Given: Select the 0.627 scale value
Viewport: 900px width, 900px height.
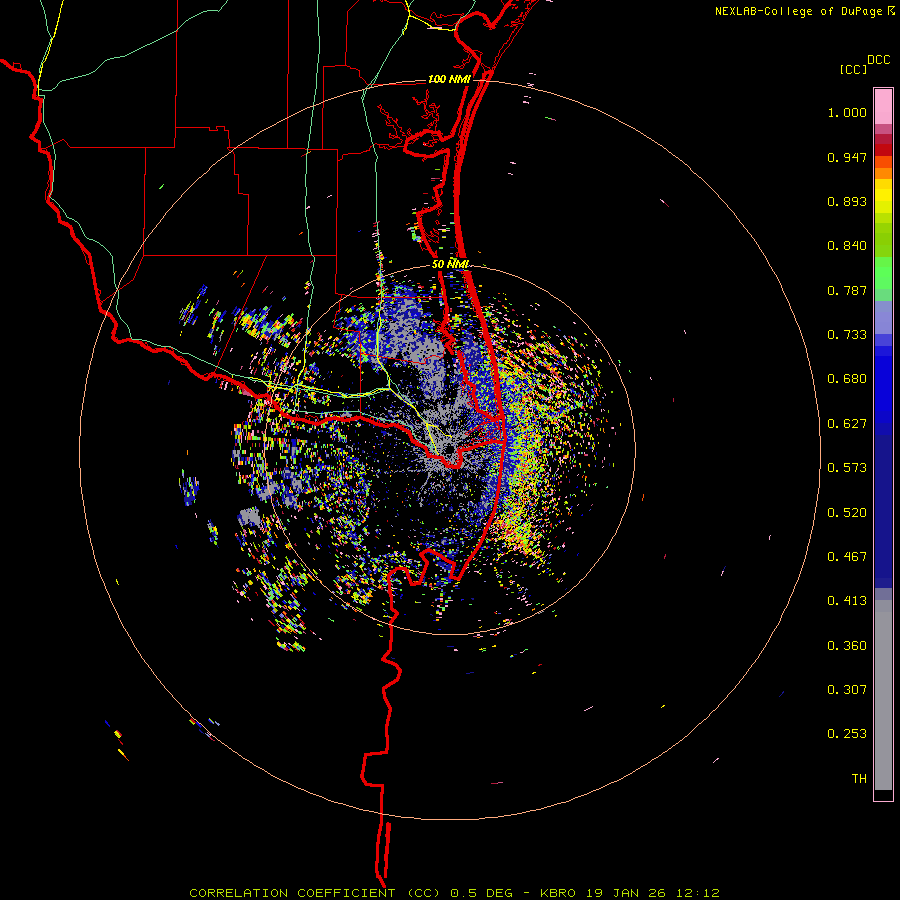Looking at the screenshot, I should (847, 424).
